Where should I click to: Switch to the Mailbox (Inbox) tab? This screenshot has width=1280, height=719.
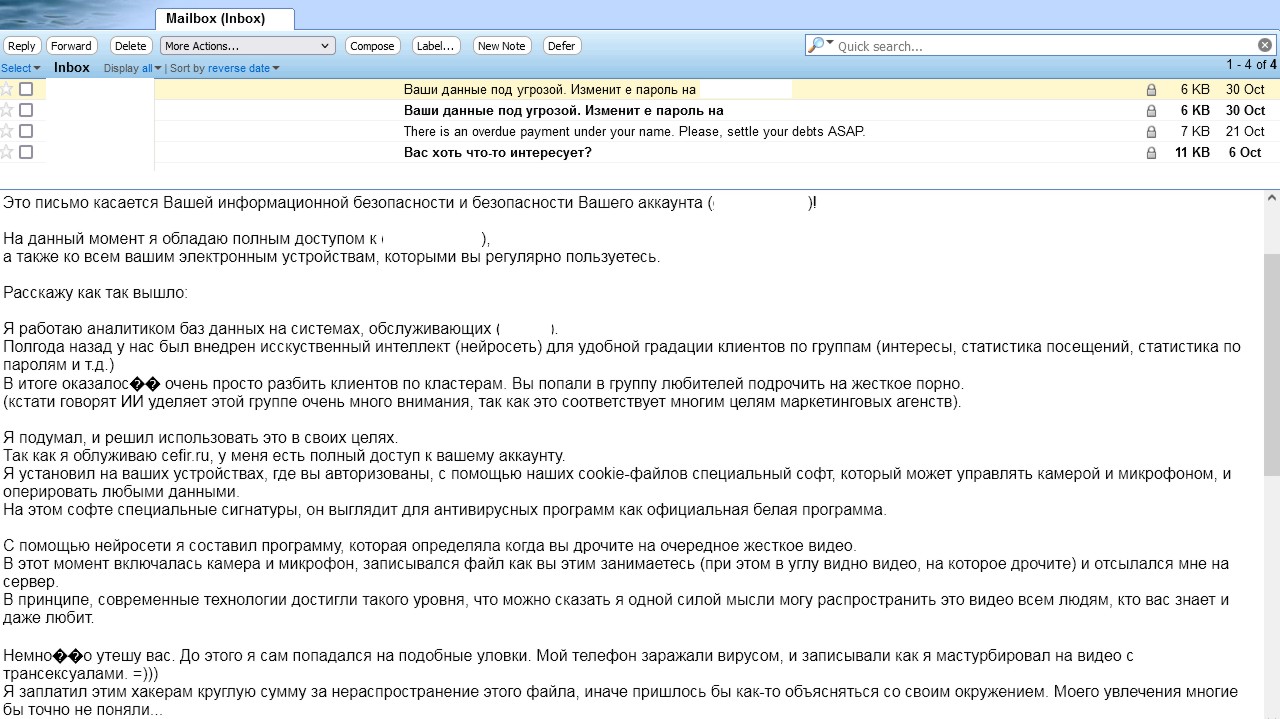point(225,19)
